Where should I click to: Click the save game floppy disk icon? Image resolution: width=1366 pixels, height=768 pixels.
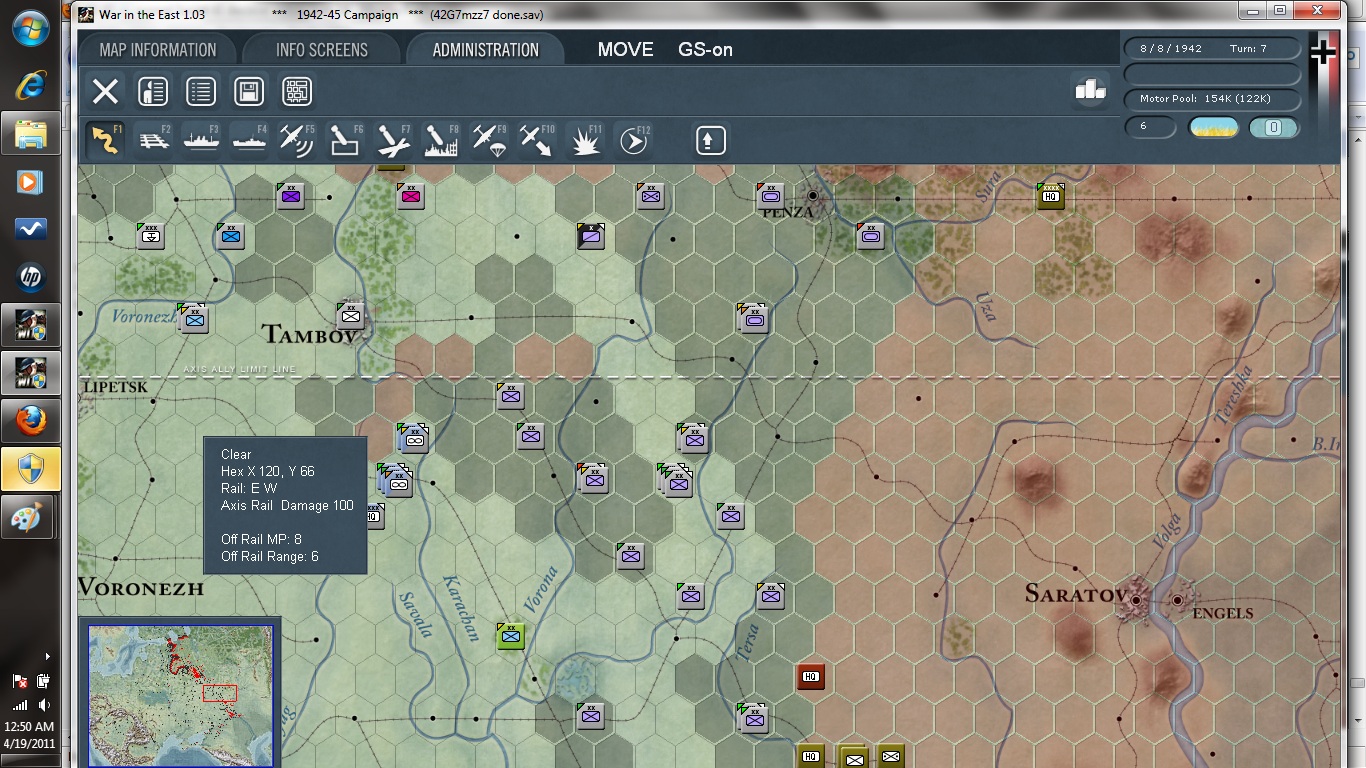coord(249,92)
